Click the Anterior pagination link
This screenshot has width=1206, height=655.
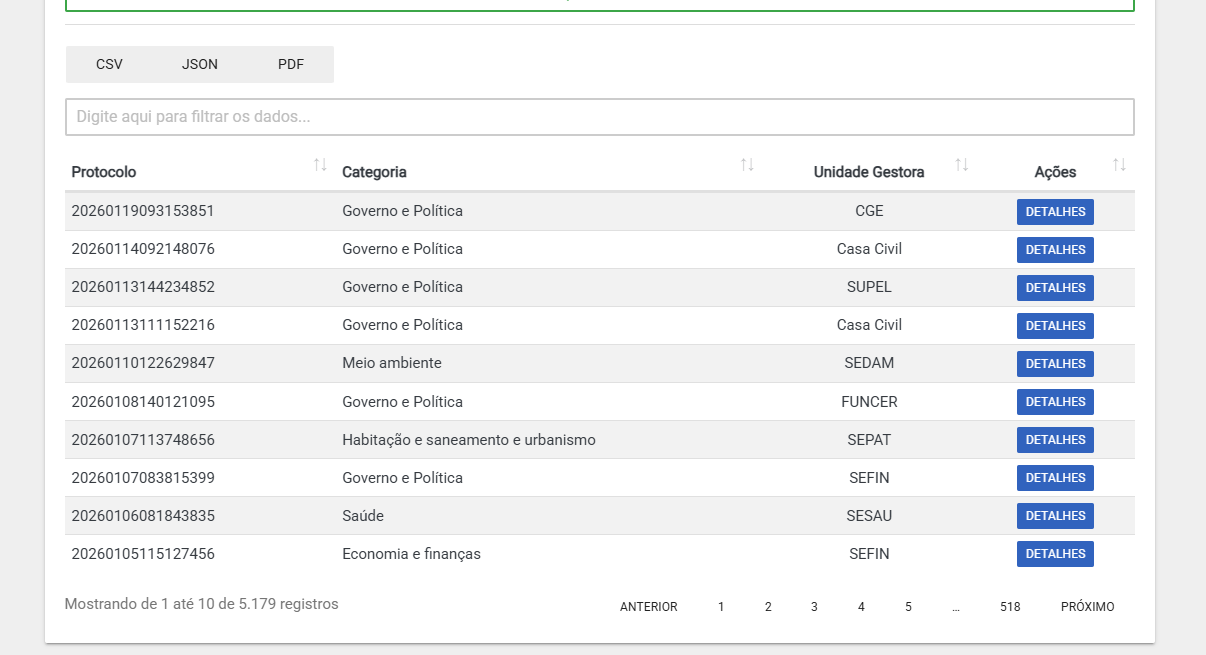coord(648,607)
